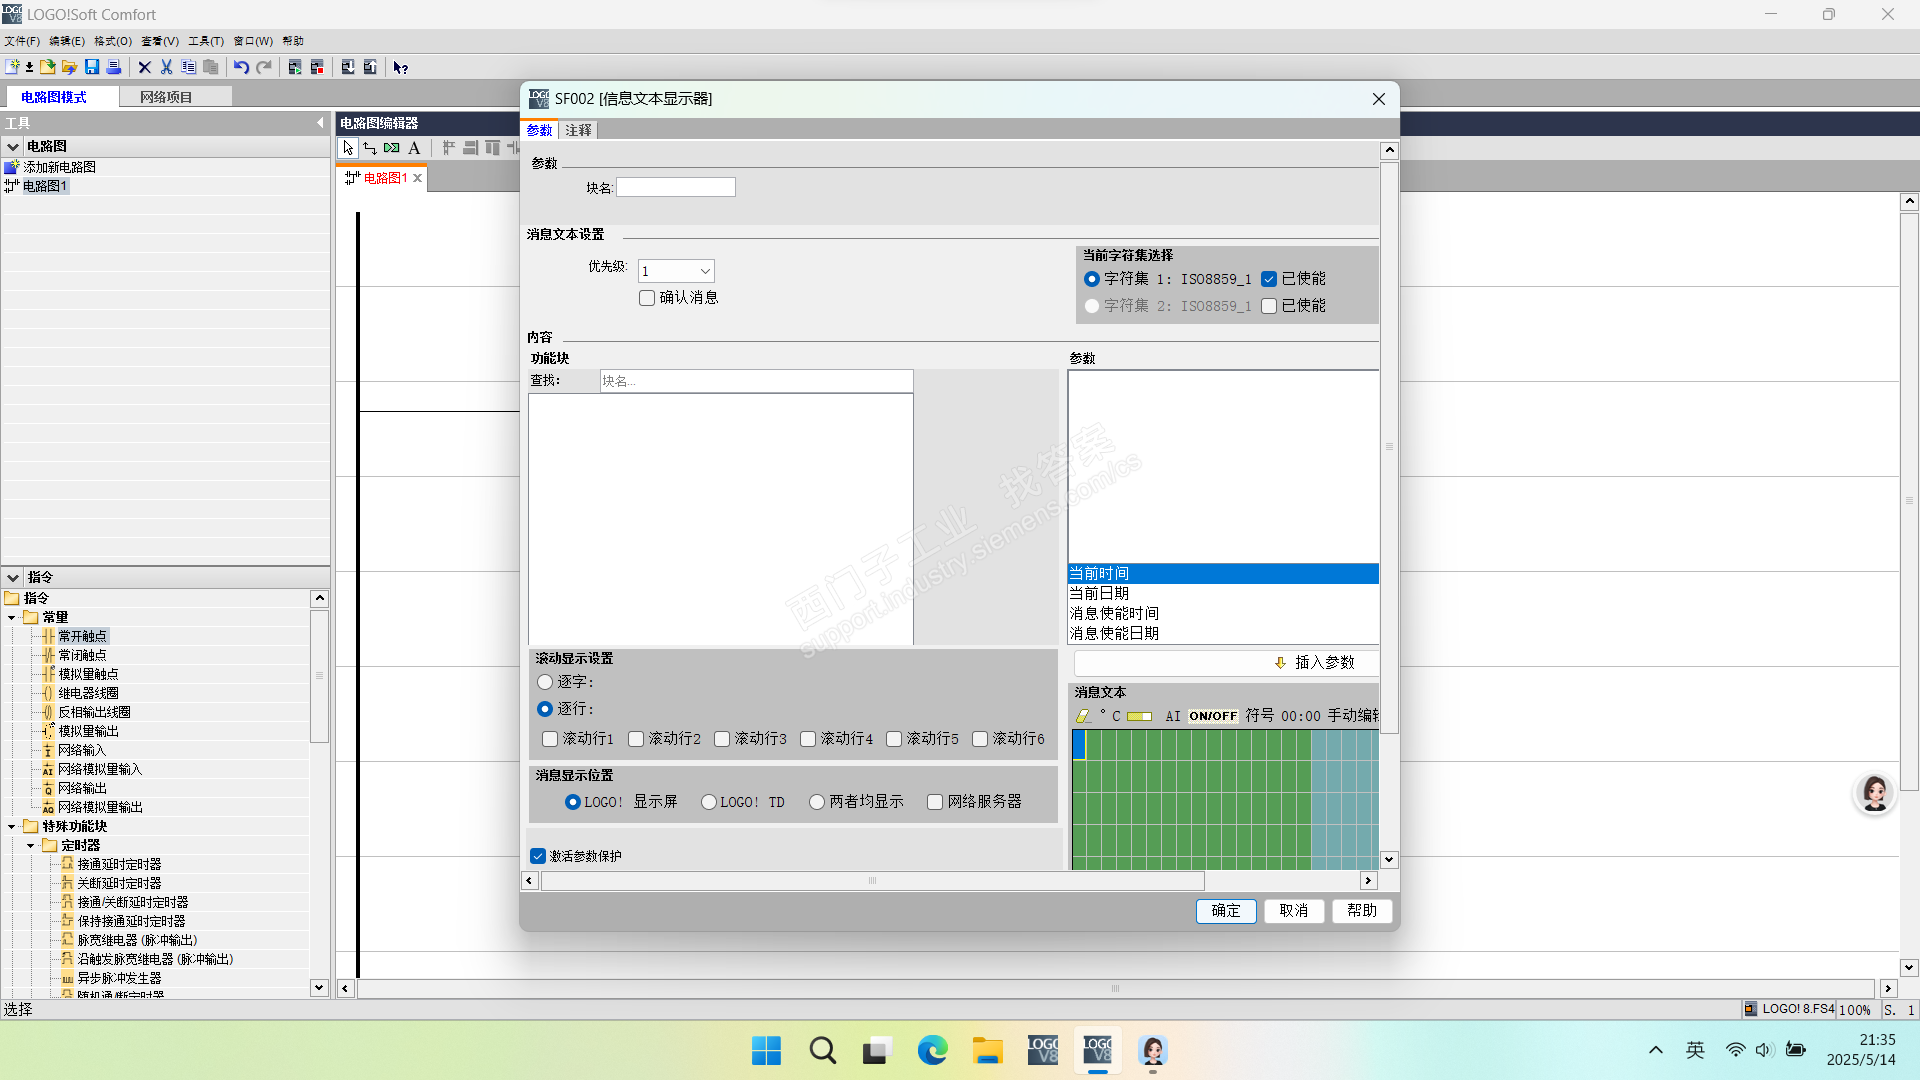Click the Save diskette icon in toolbar
The image size is (1920, 1080).
point(92,67)
